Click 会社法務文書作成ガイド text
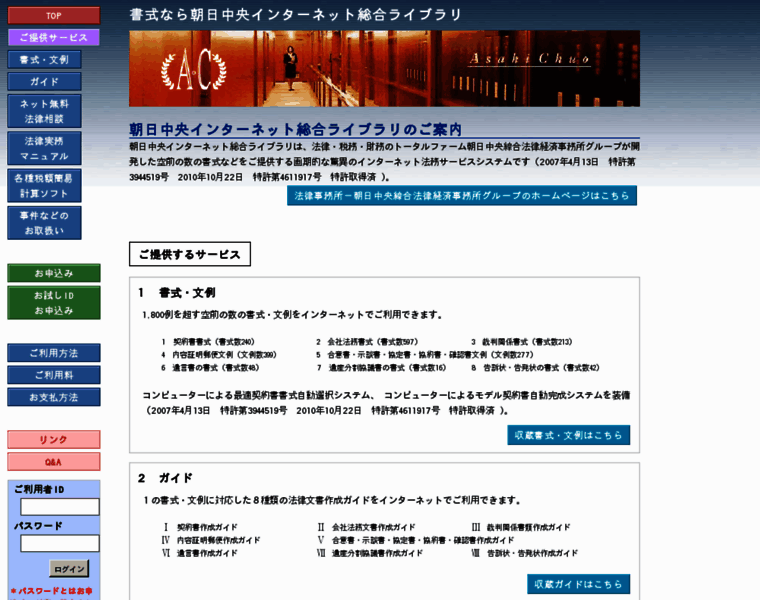This screenshot has width=760, height=600. (x=374, y=527)
